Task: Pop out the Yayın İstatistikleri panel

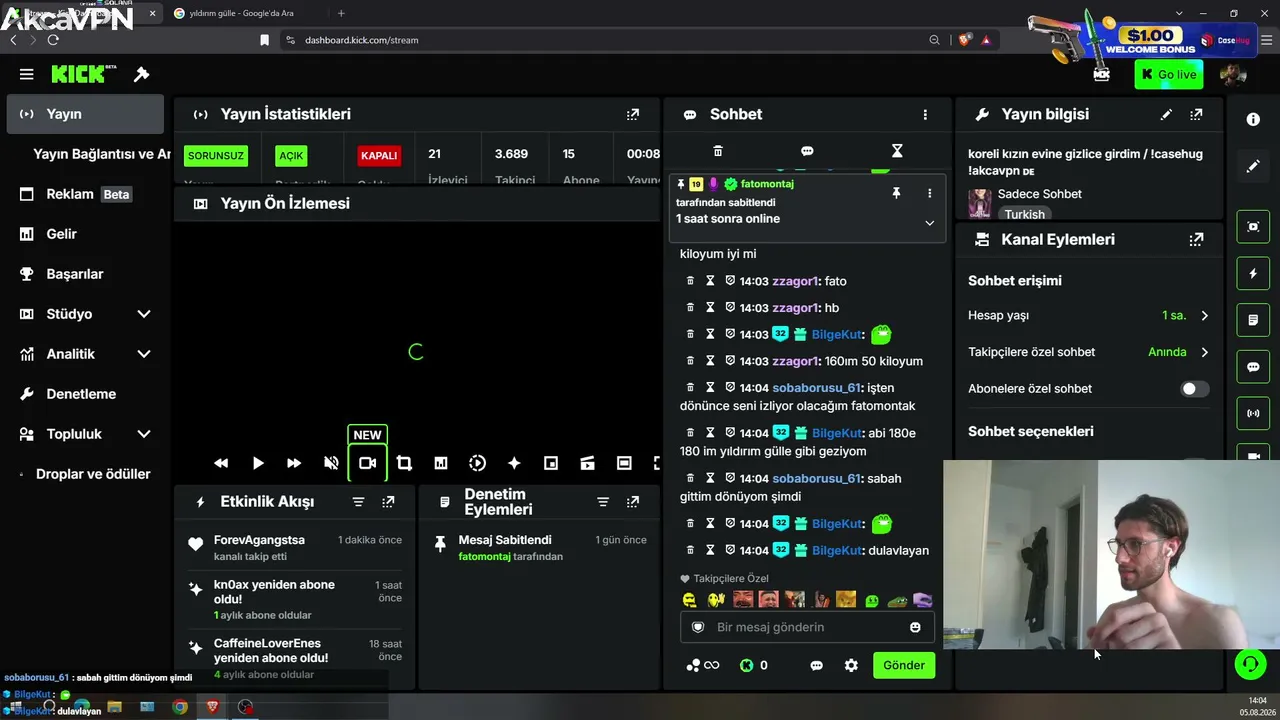Action: click(x=633, y=115)
